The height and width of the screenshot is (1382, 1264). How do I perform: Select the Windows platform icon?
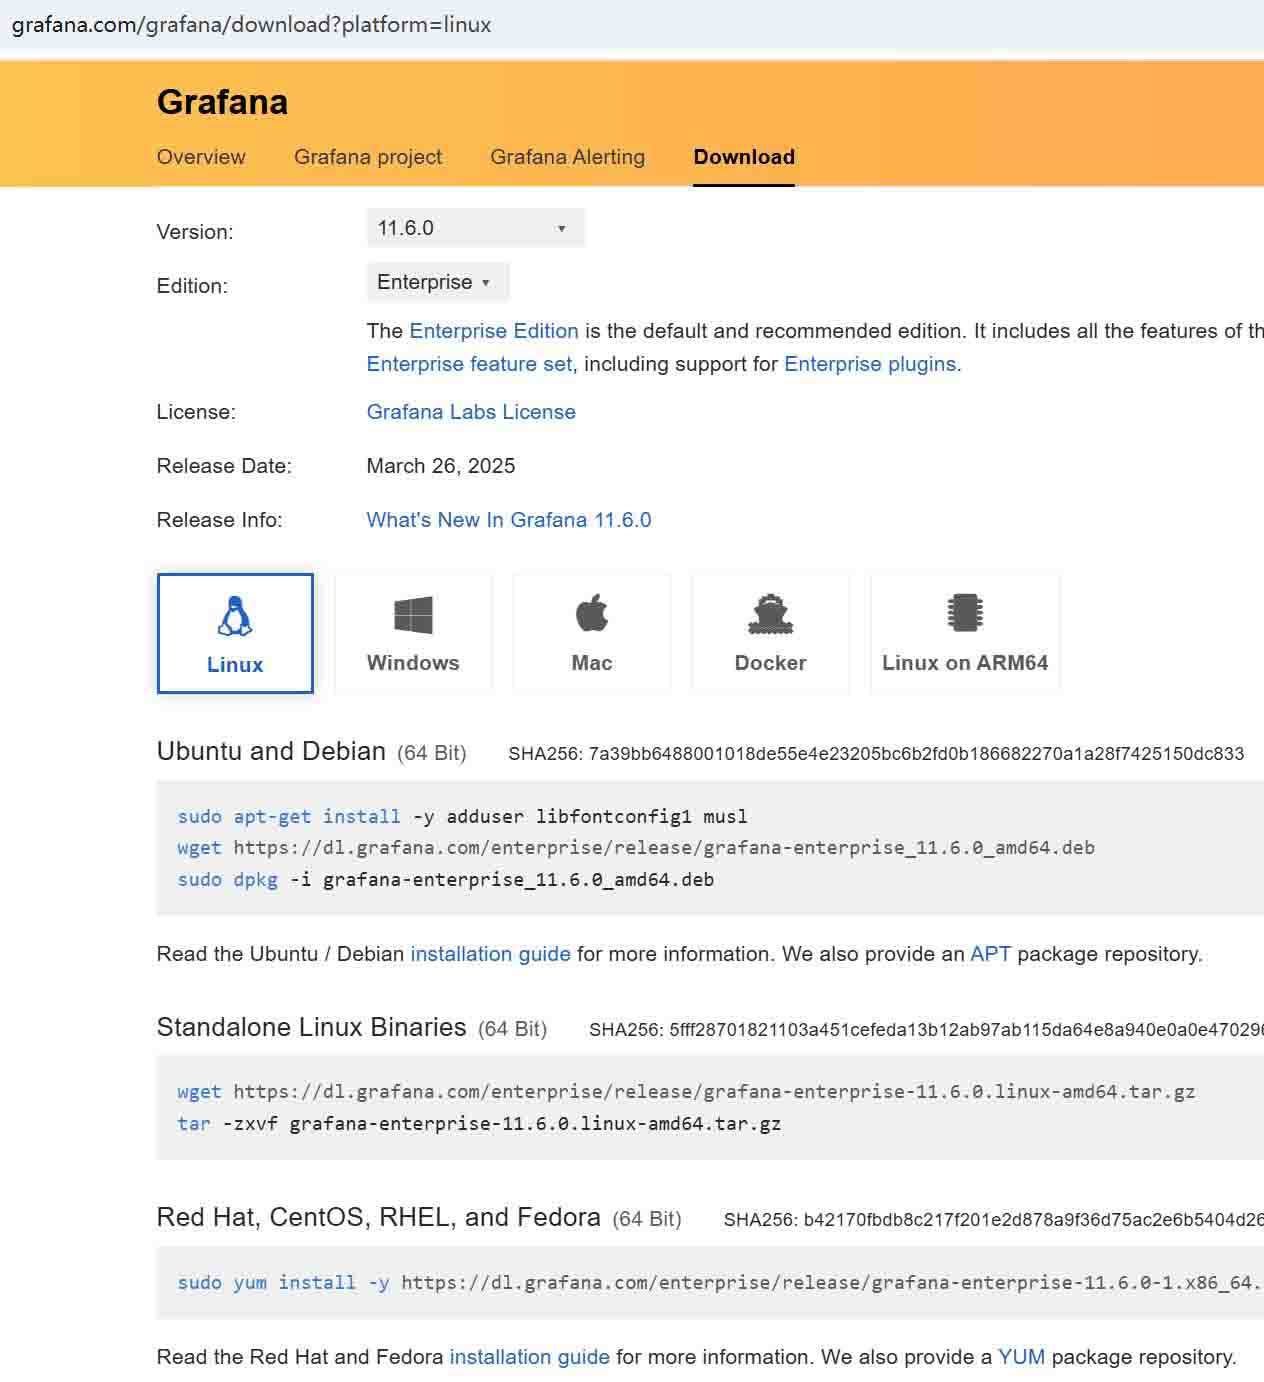click(413, 615)
